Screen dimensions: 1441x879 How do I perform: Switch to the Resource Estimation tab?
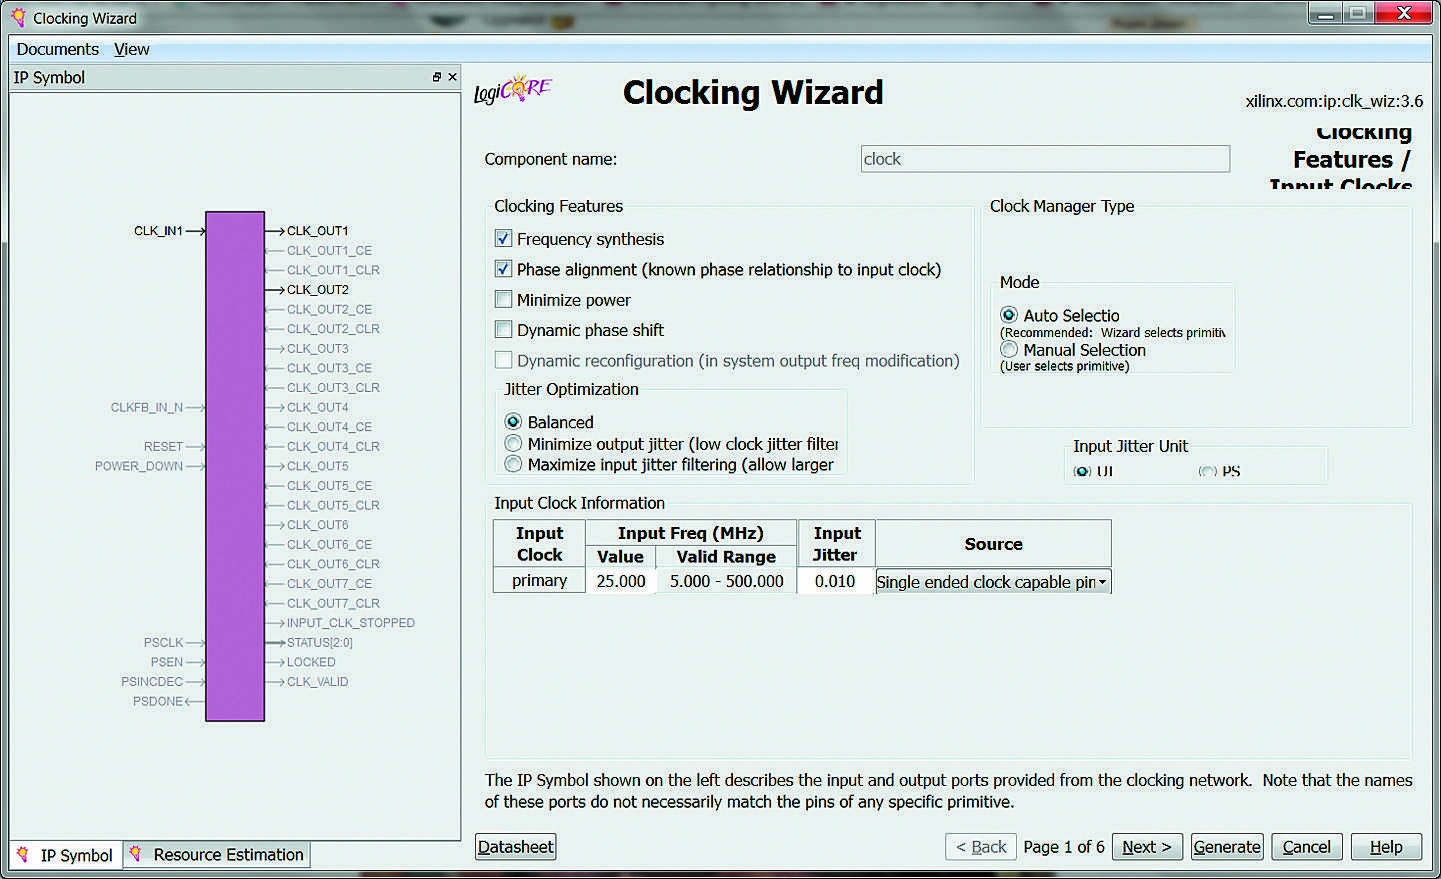[217, 855]
